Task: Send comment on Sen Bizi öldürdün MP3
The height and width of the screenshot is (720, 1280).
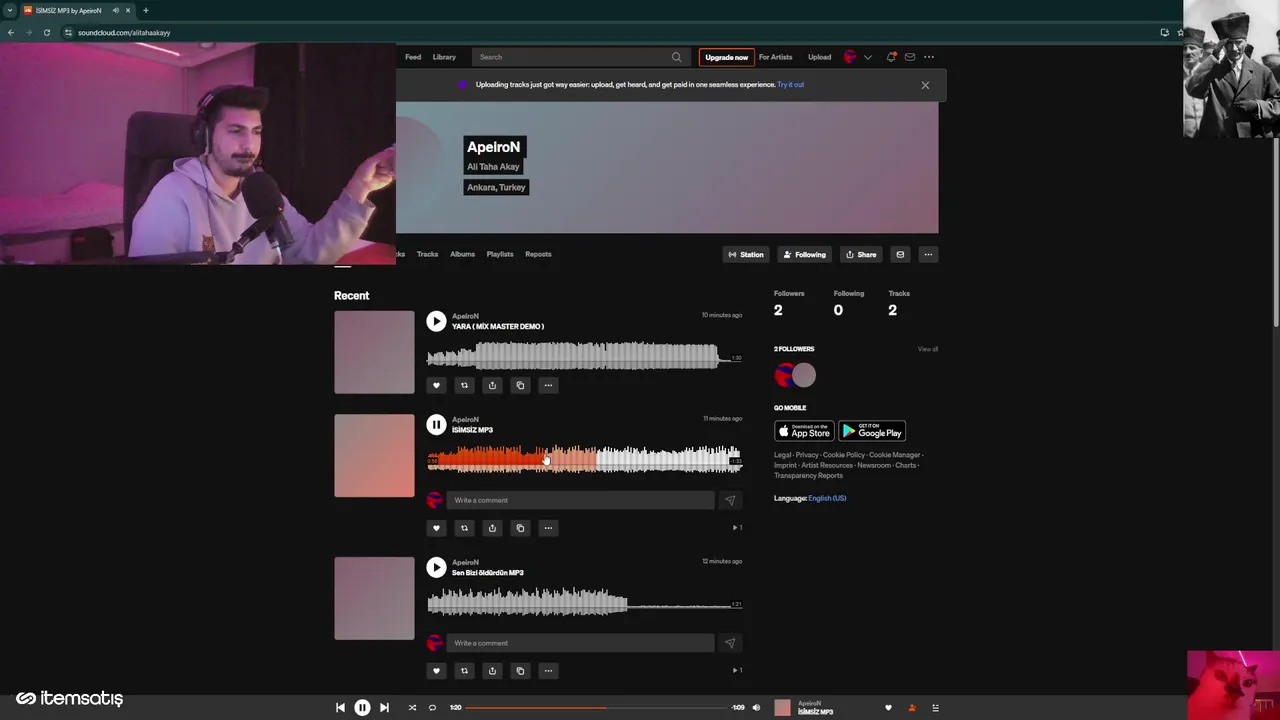Action: [730, 643]
